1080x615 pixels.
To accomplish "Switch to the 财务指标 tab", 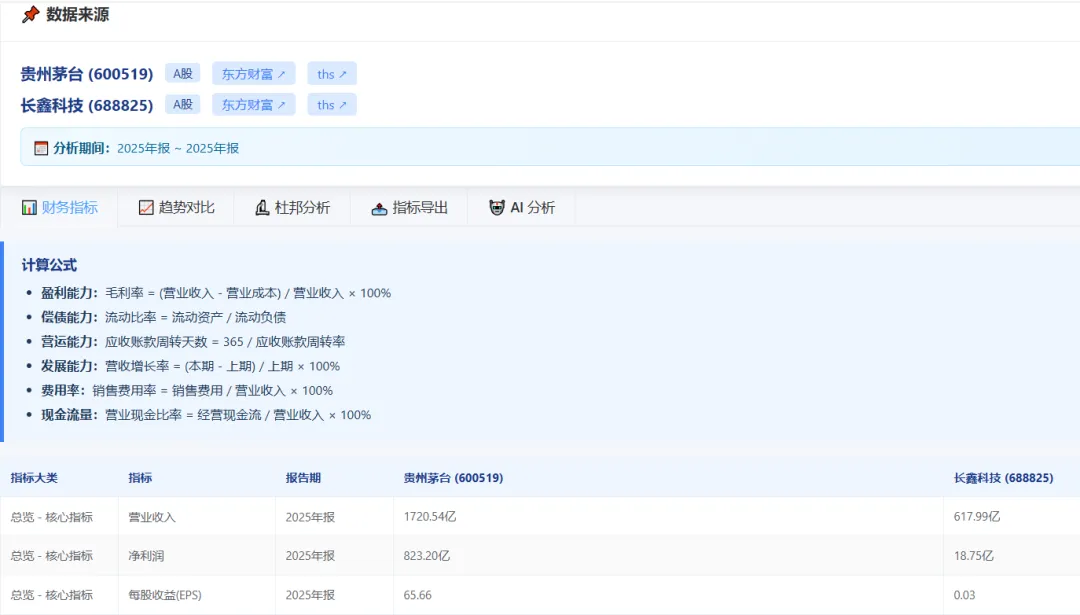I will tap(60, 207).
